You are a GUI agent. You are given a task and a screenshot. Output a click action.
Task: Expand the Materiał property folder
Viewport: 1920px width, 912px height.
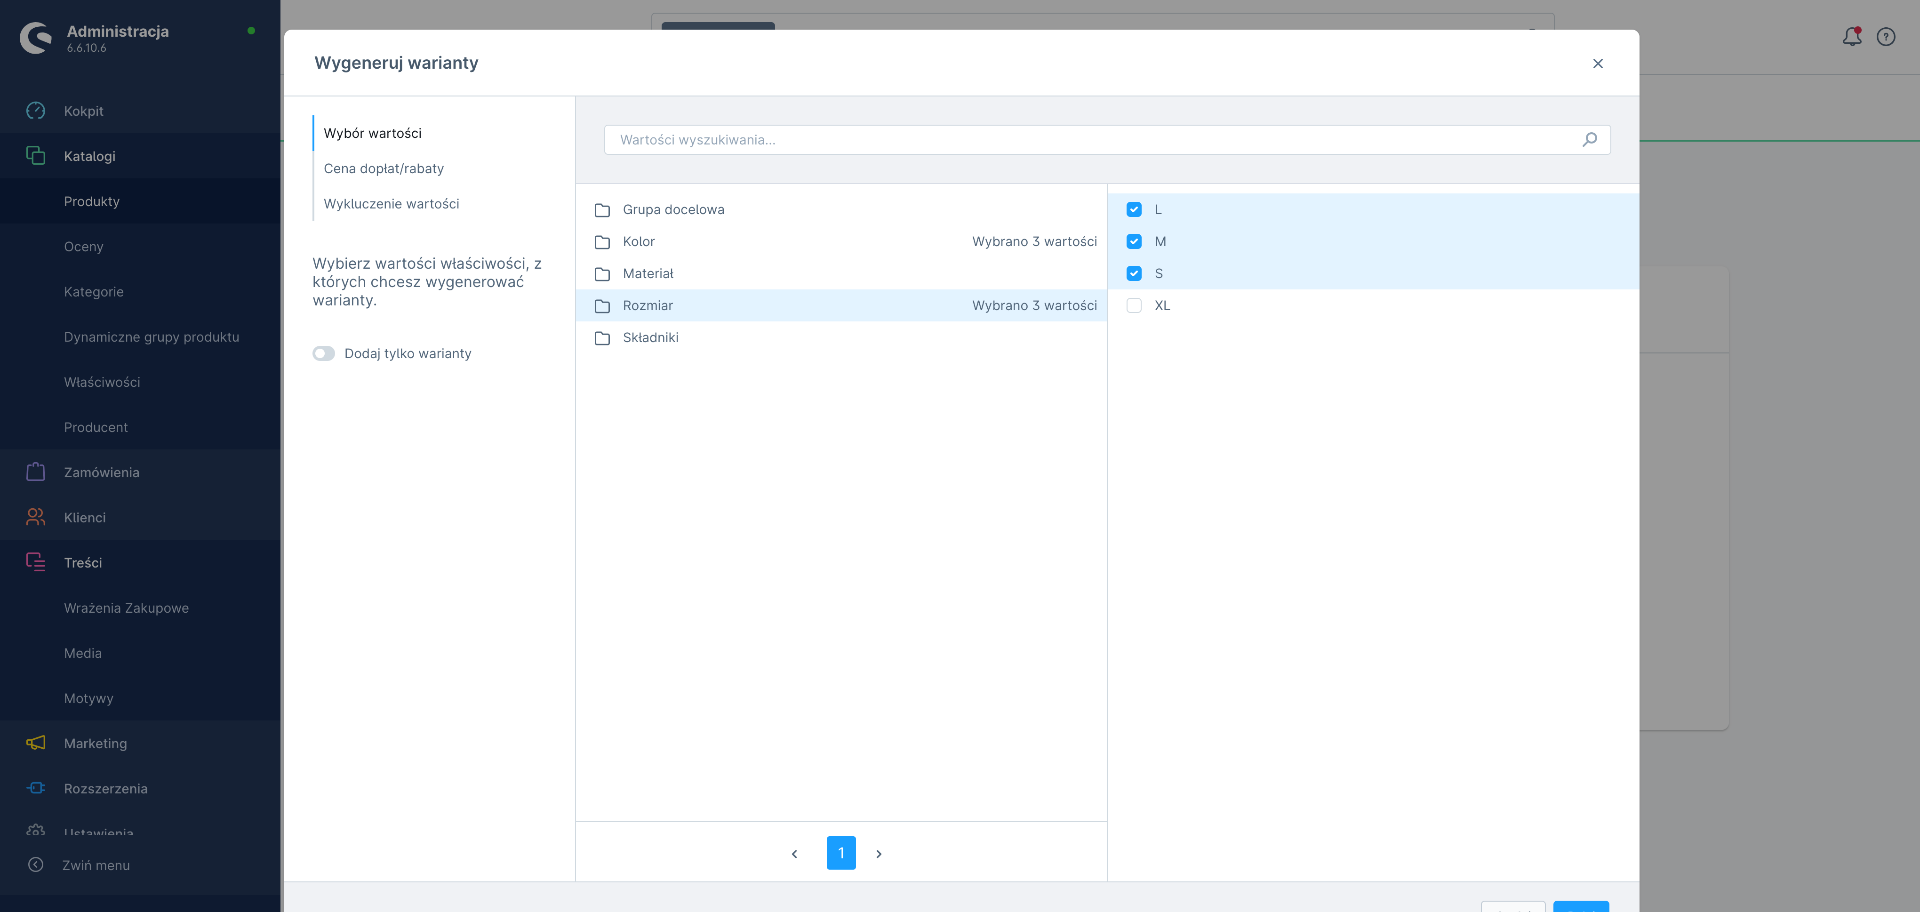[x=648, y=274]
